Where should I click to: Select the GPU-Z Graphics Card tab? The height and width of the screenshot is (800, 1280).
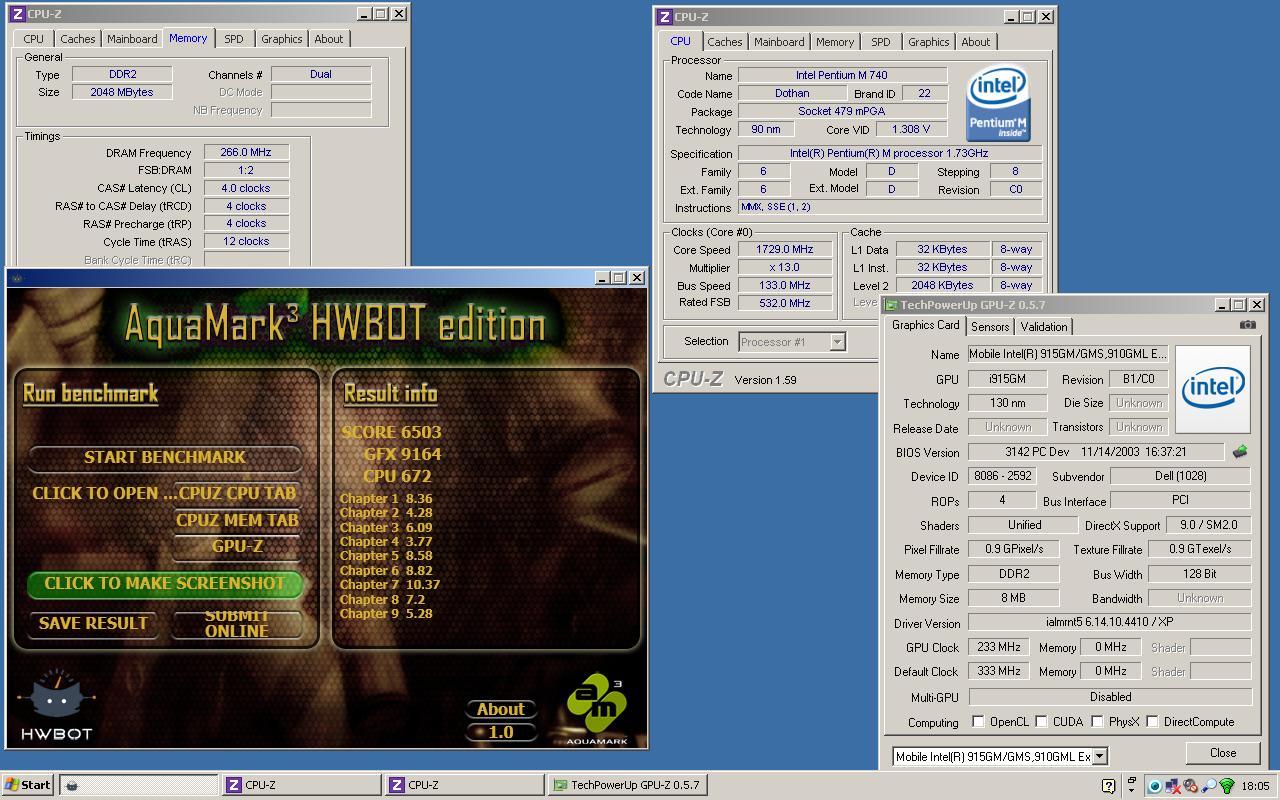pyautogui.click(x=925, y=326)
